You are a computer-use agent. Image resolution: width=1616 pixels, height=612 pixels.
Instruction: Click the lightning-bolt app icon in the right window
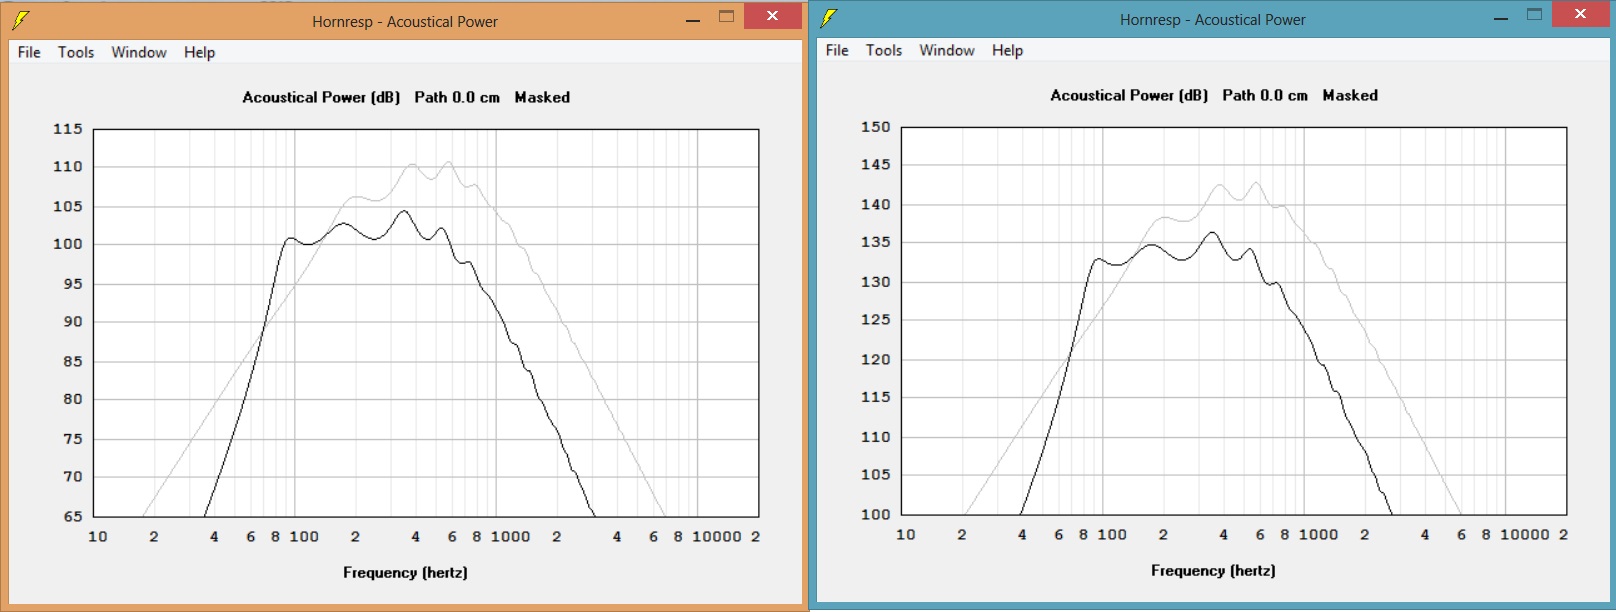[829, 18]
